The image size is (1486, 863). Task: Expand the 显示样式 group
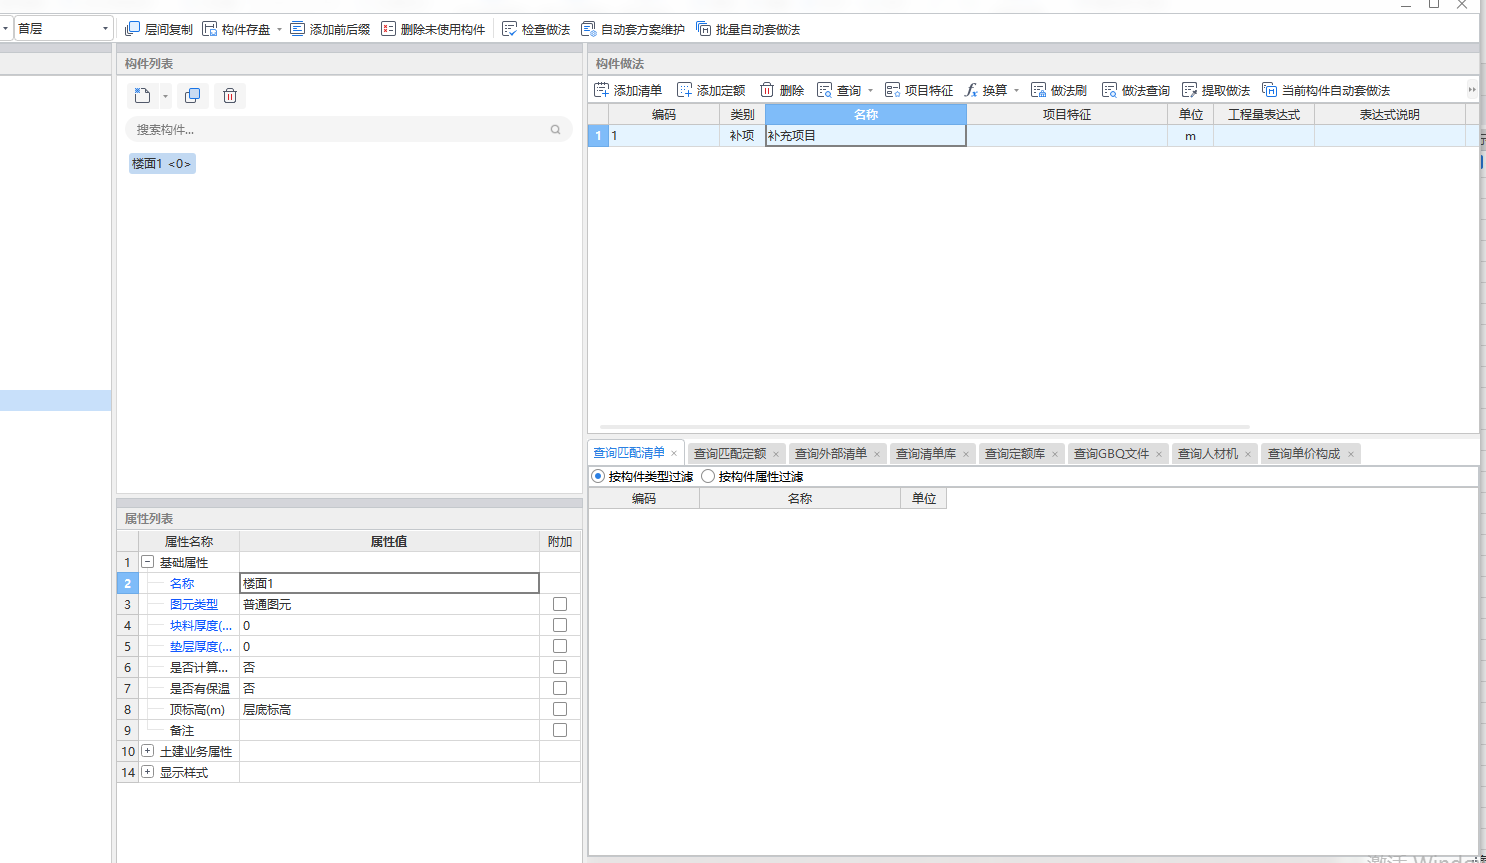pyautogui.click(x=147, y=772)
